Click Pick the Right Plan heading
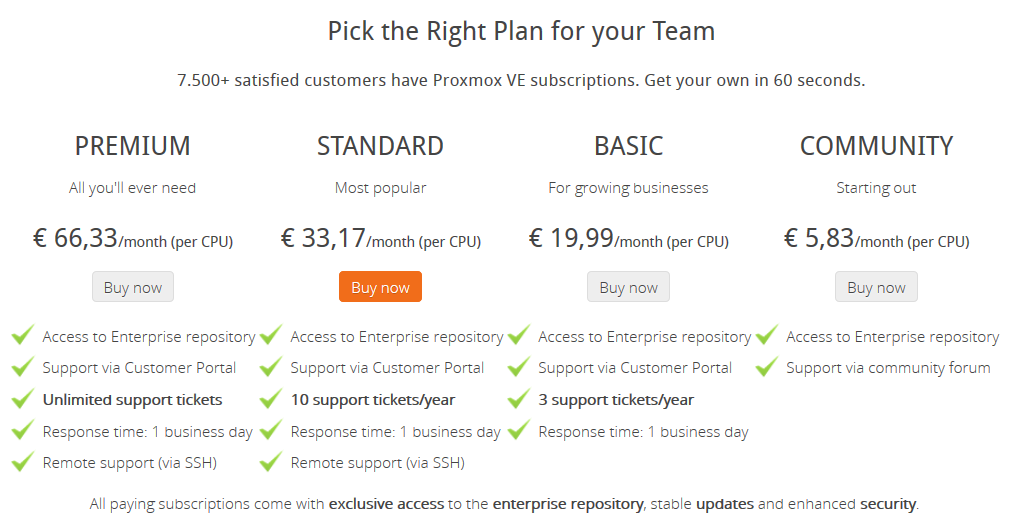Image resolution: width=1016 pixels, height=522 pixels. pos(521,31)
